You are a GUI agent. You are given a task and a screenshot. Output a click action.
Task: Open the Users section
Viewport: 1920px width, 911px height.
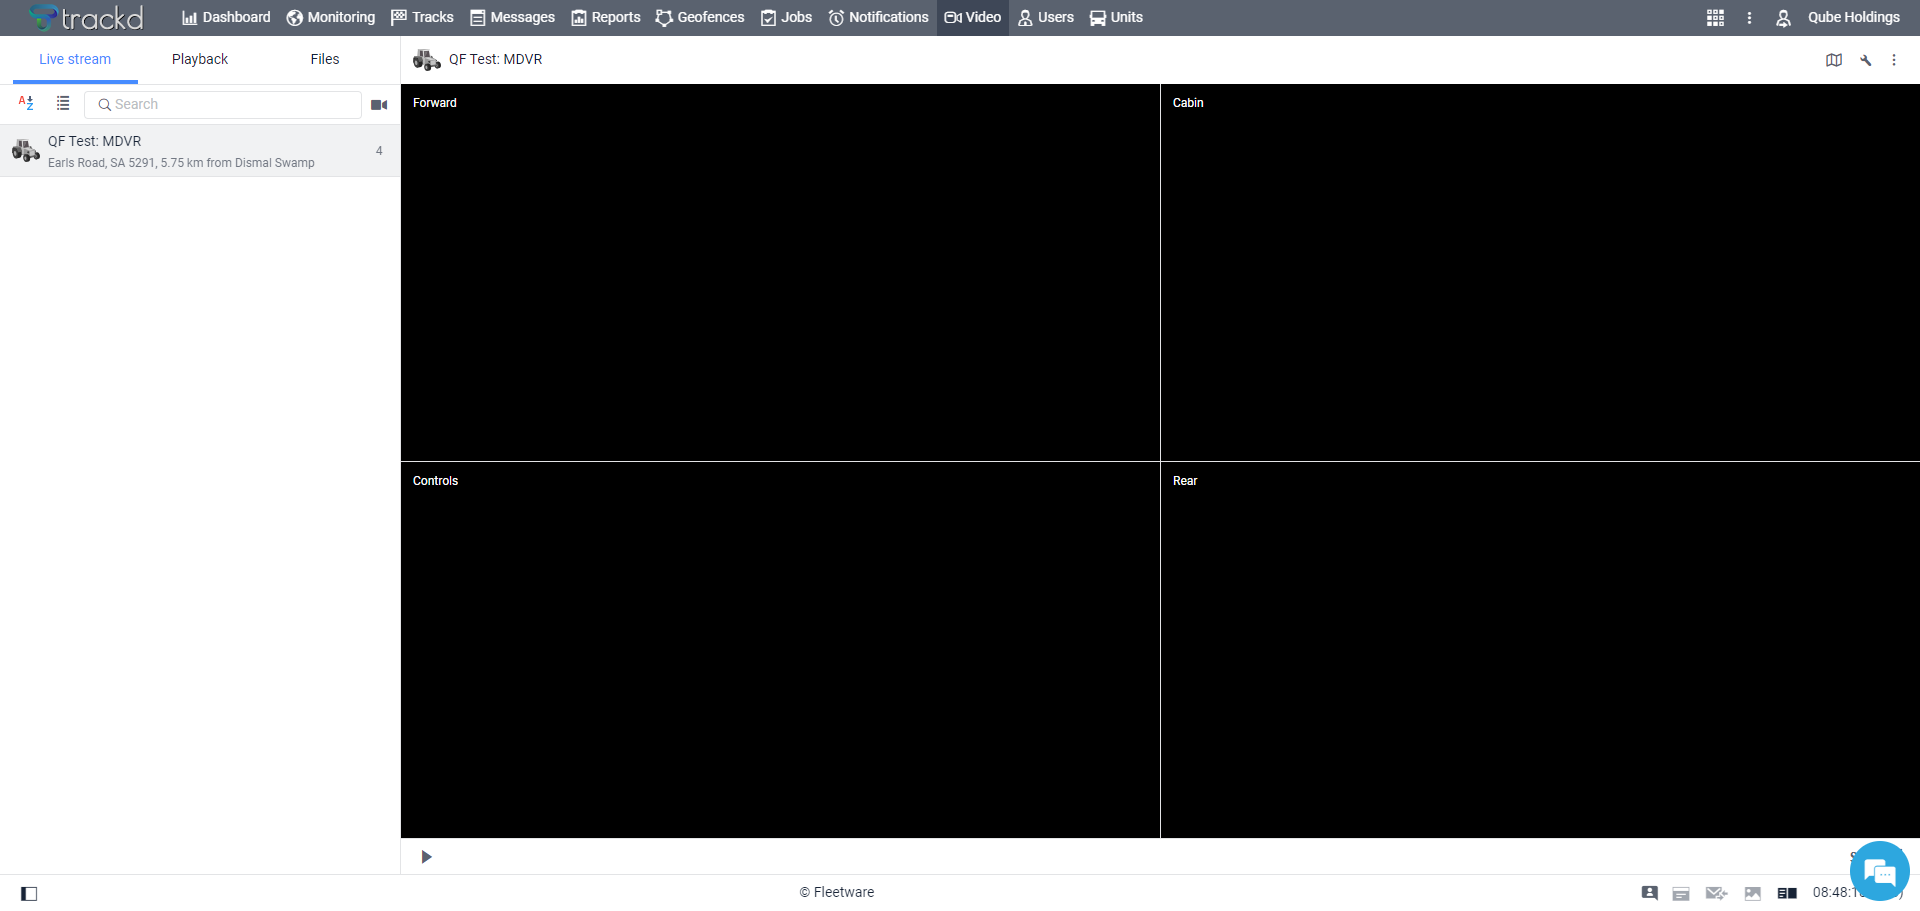(1046, 17)
